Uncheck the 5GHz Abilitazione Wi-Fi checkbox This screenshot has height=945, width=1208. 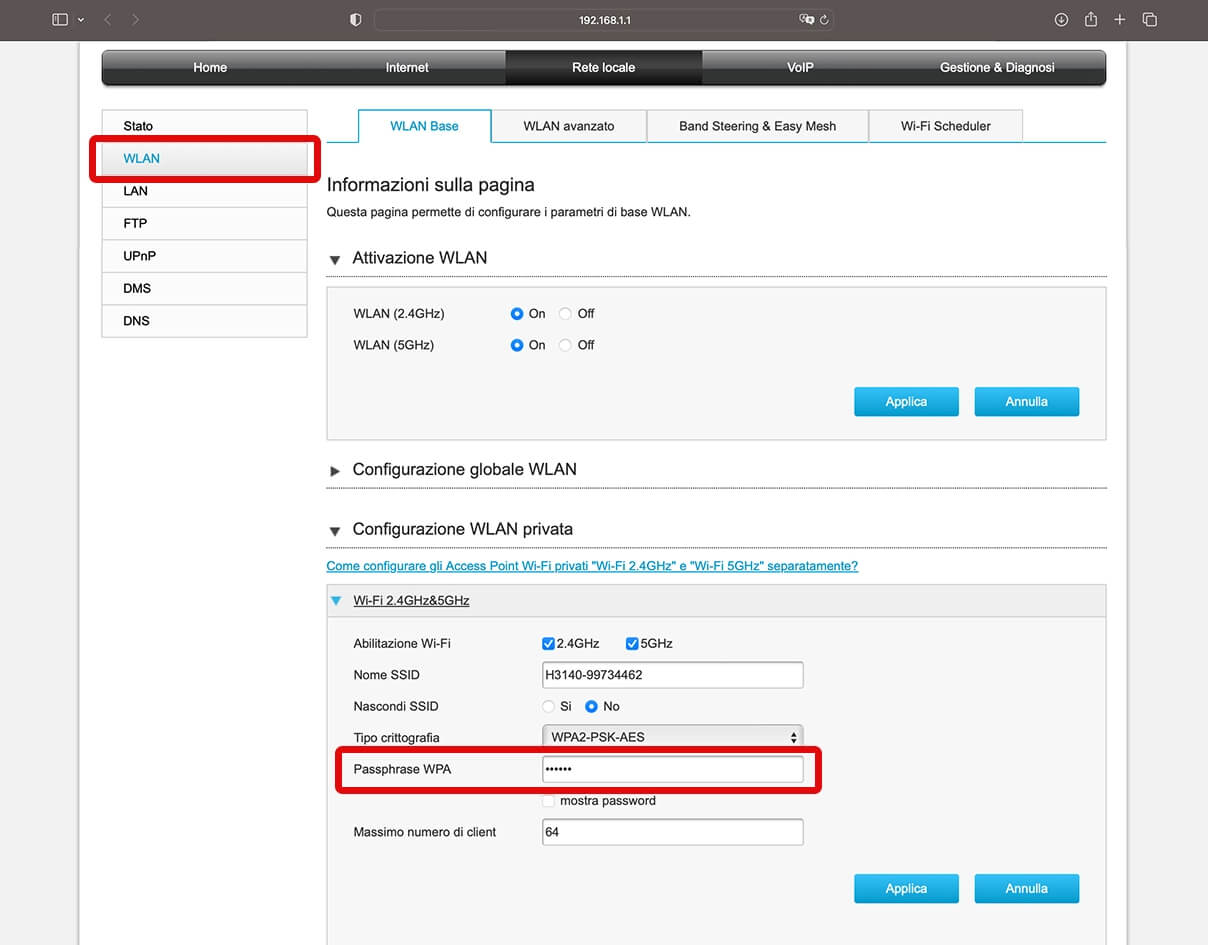(632, 644)
